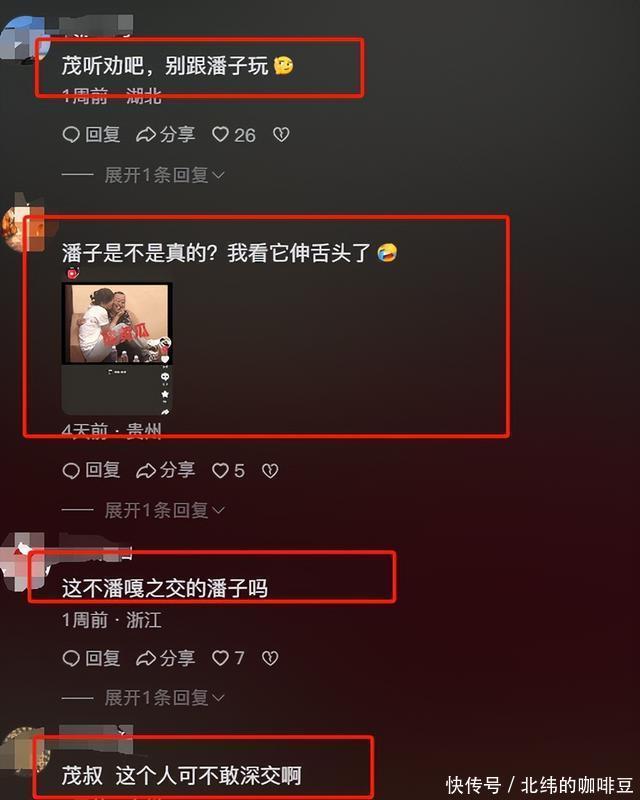
Task: Reply to the 潘子是不是真的 comment
Action: coord(91,470)
